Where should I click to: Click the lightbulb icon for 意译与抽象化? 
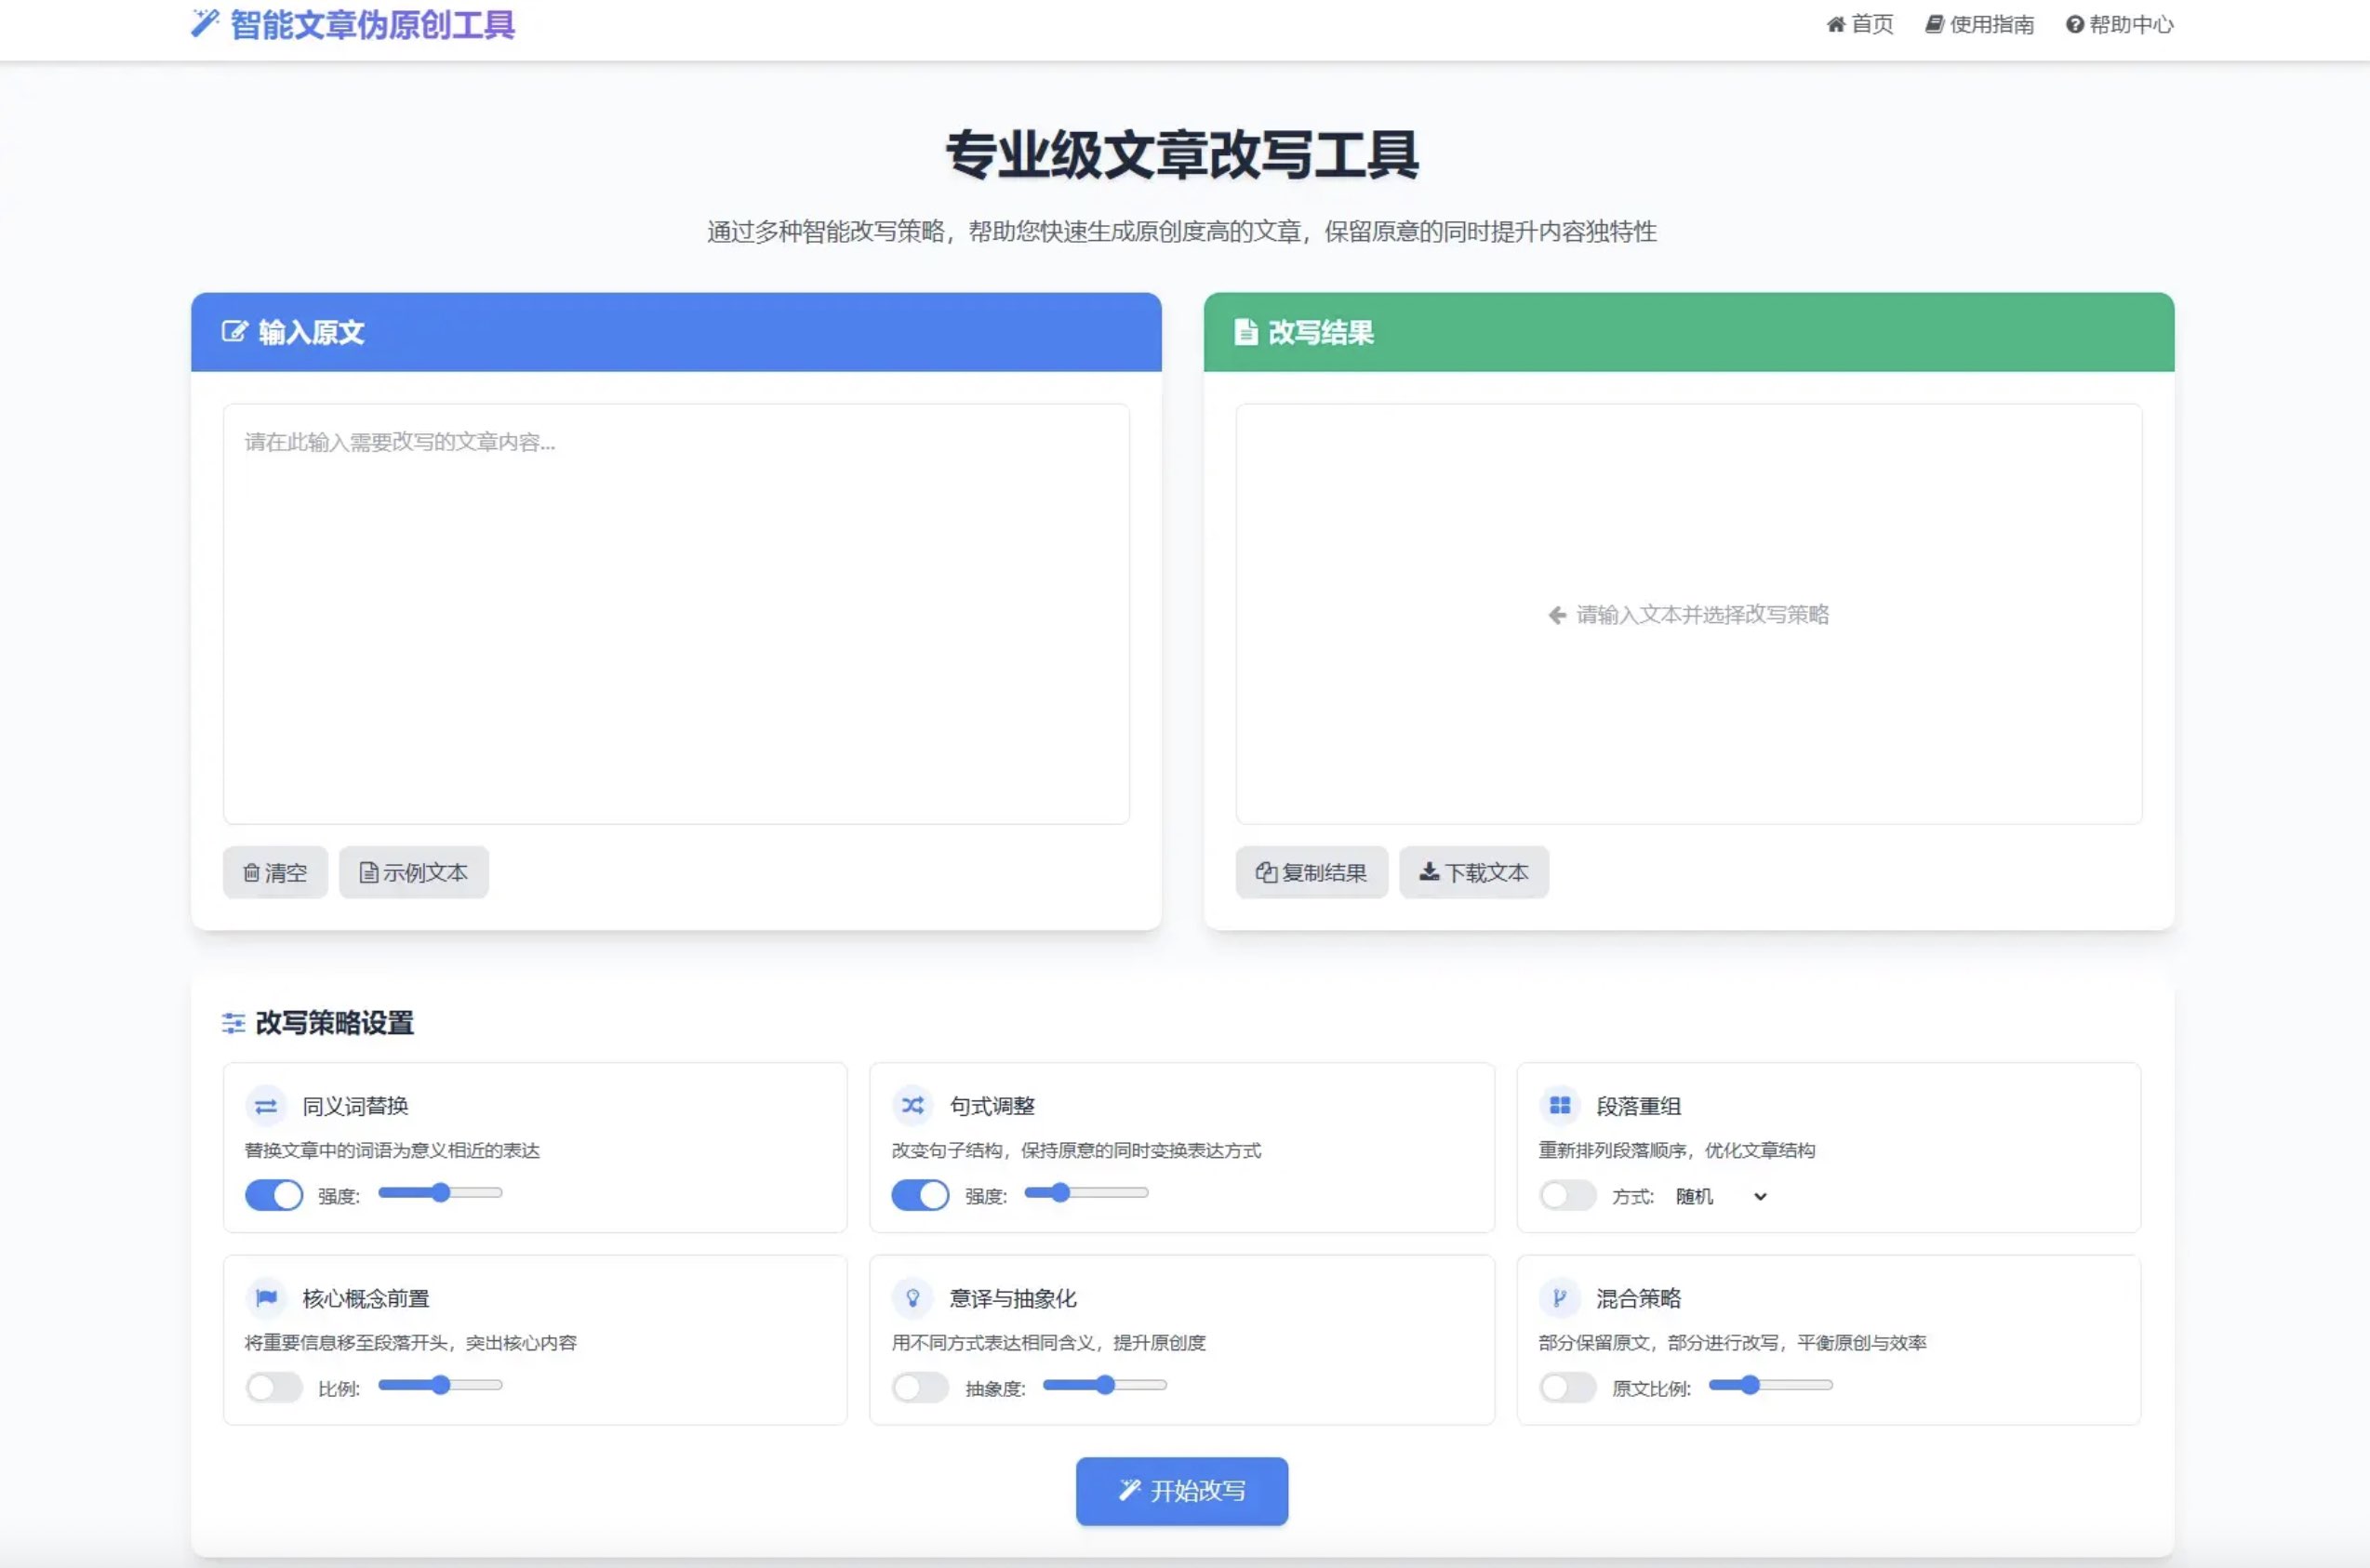click(912, 1298)
